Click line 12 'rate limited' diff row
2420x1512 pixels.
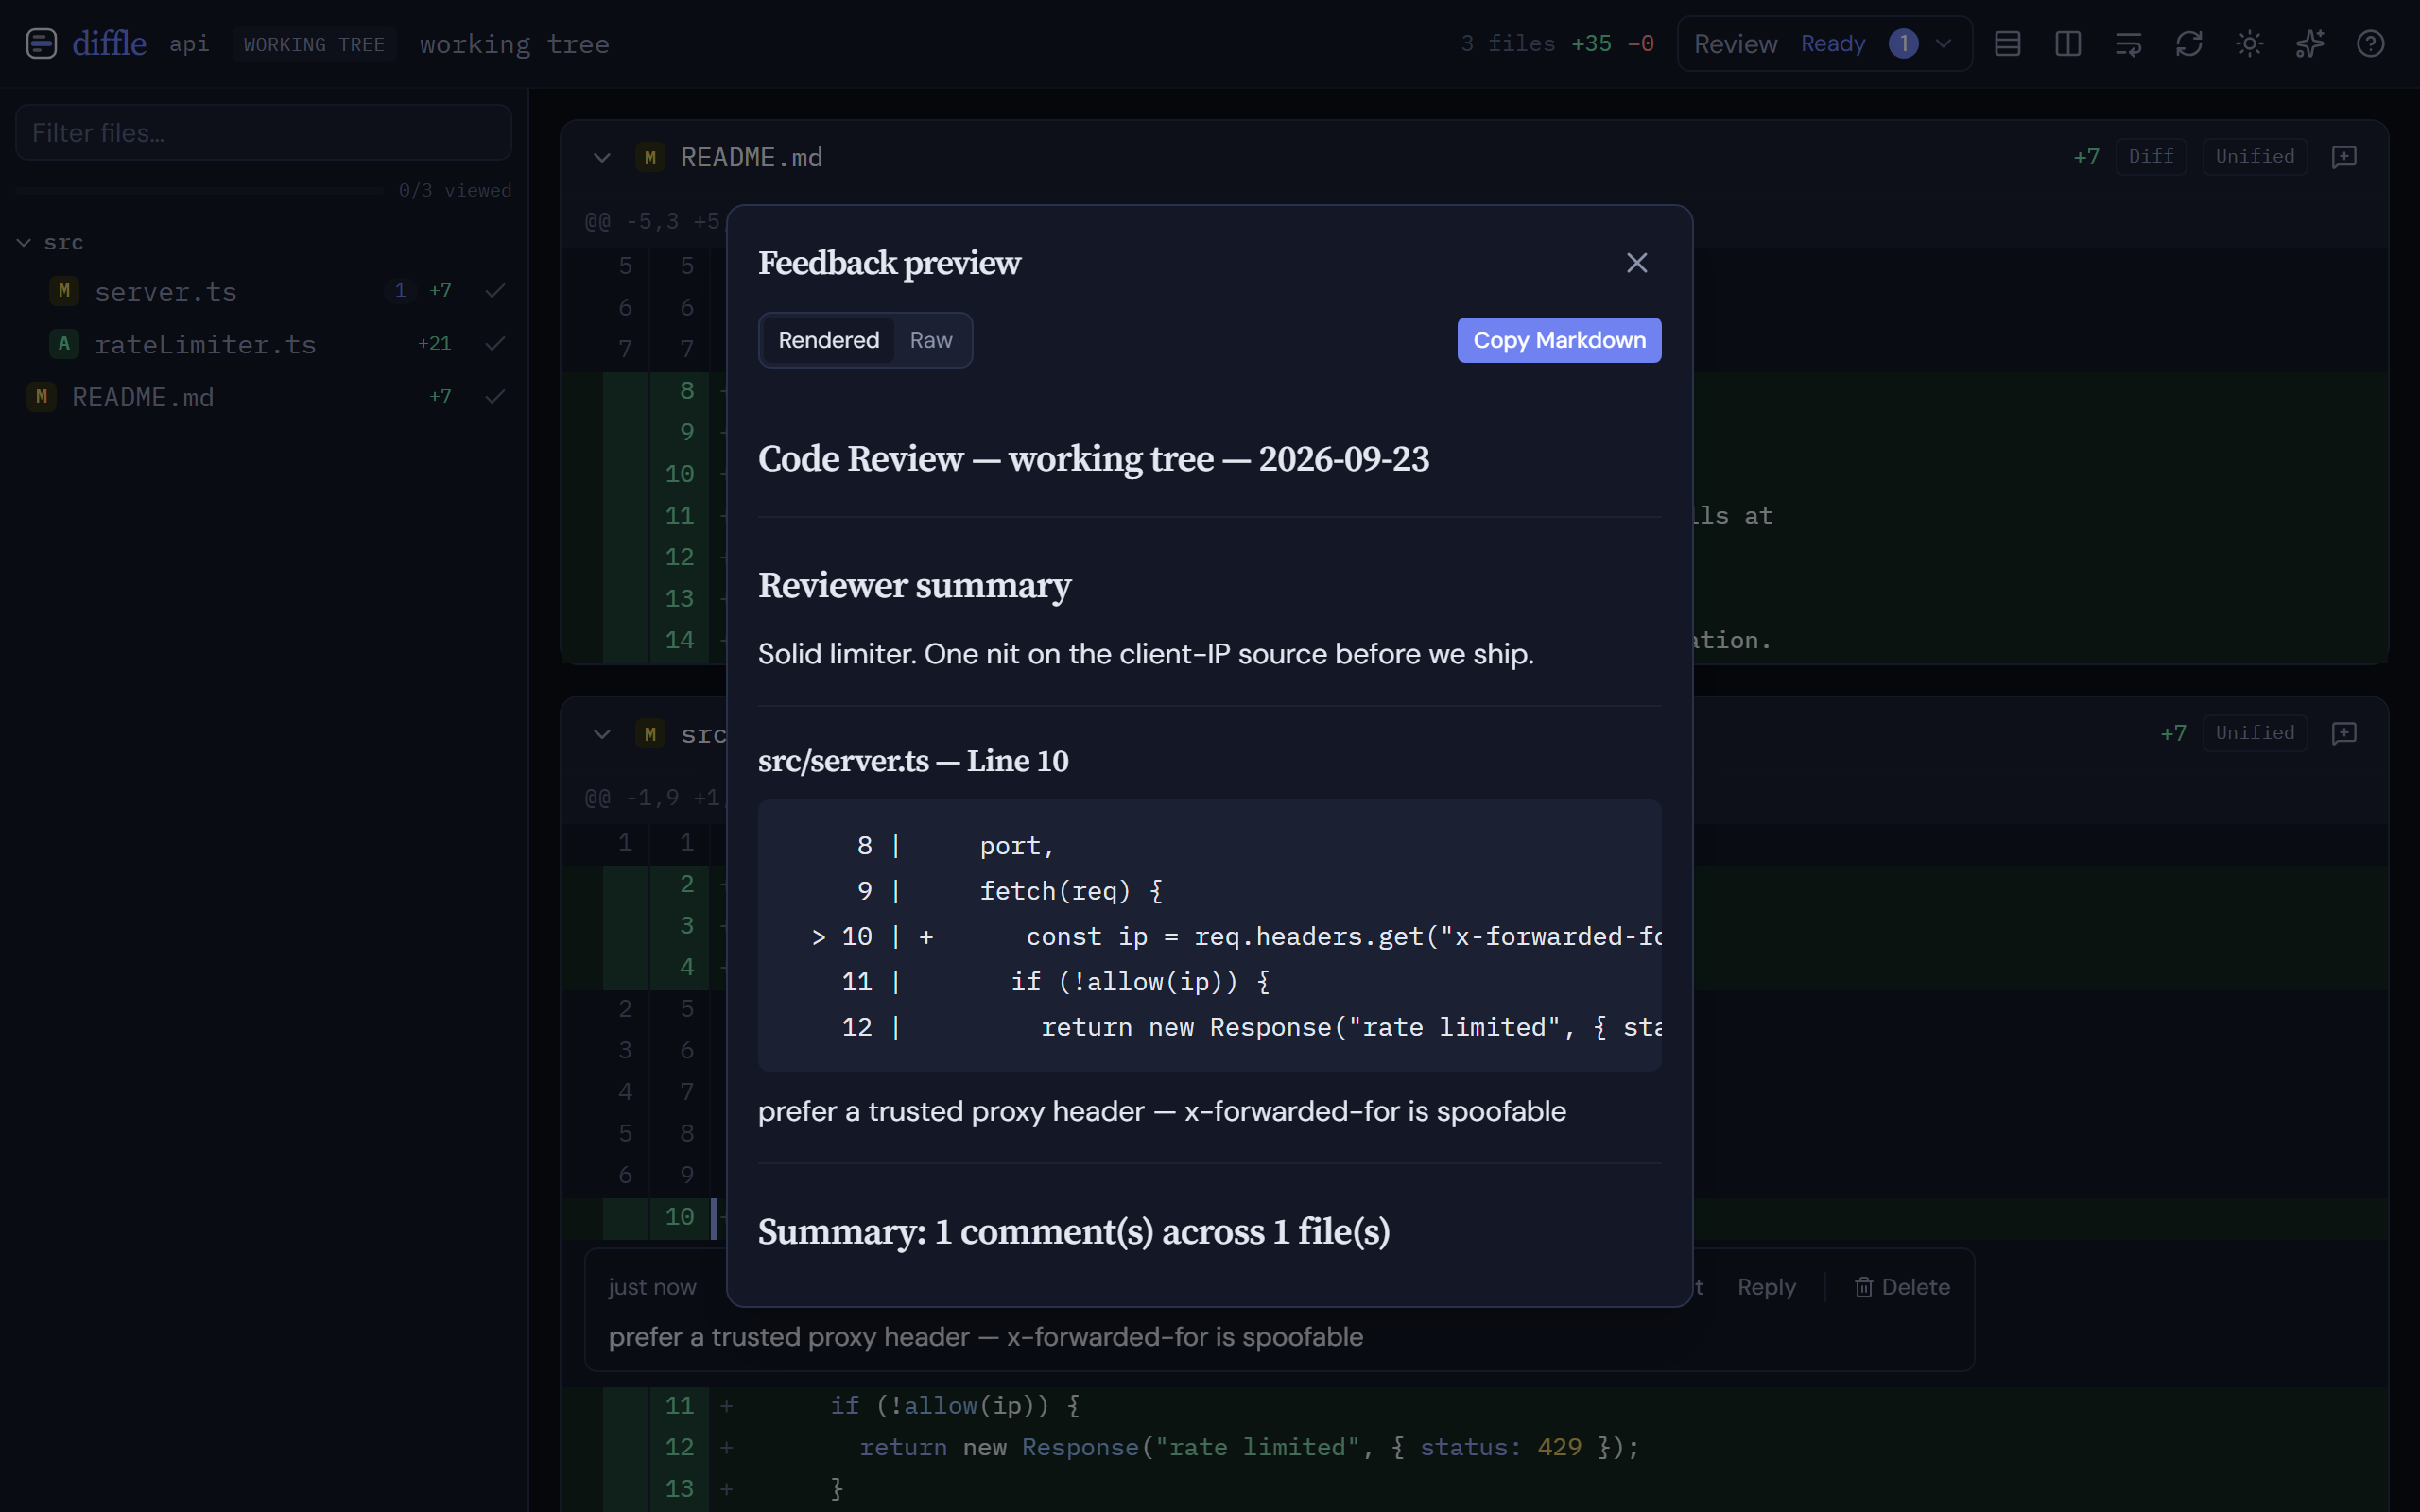[x=1475, y=1447]
